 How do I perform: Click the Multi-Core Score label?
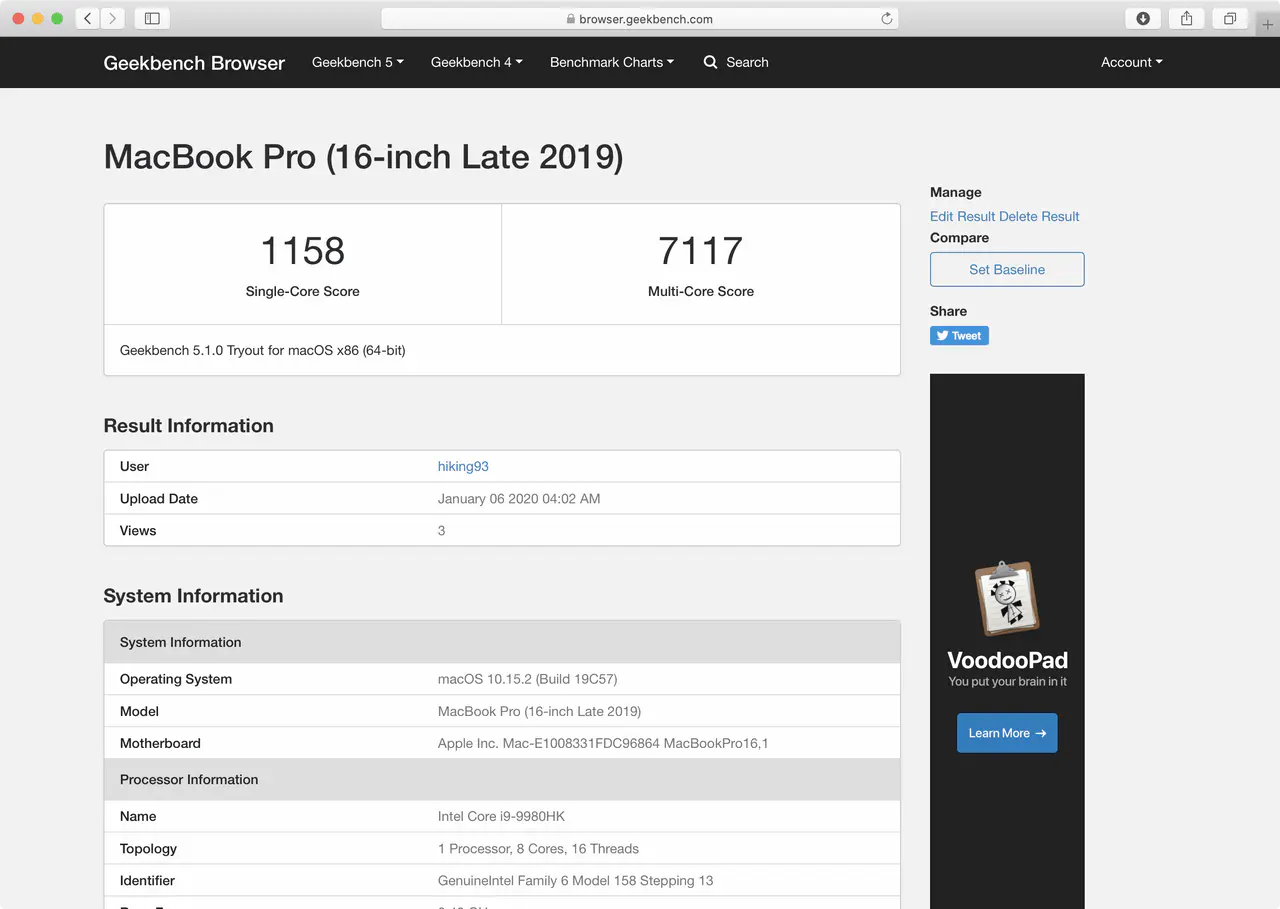pyautogui.click(x=701, y=291)
